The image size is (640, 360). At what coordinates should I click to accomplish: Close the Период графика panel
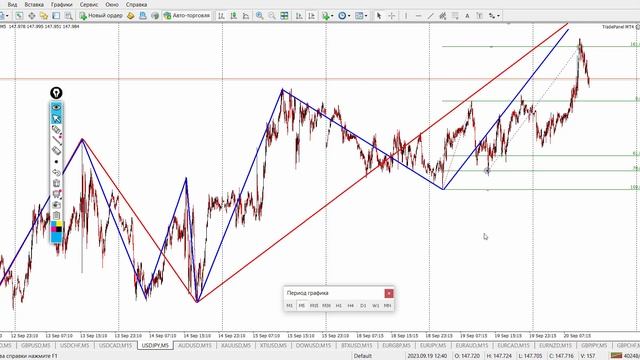(x=389, y=293)
